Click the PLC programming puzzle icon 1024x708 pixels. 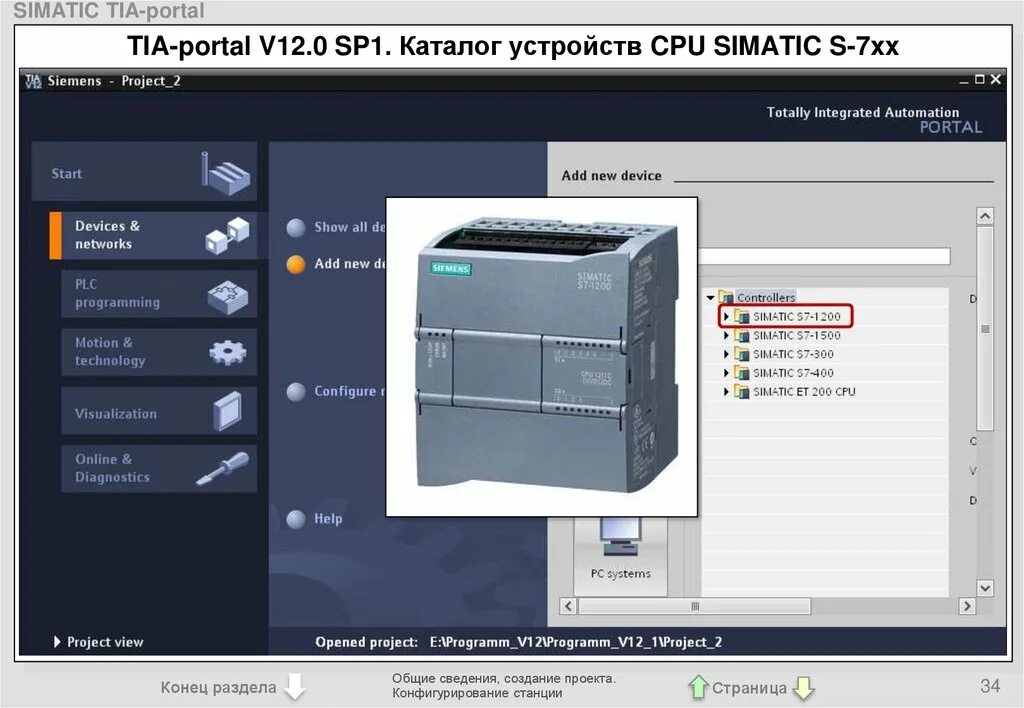click(227, 297)
